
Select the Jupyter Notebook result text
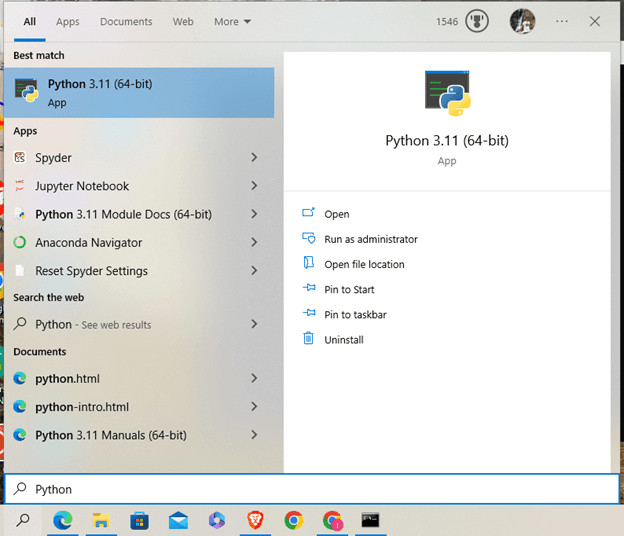tap(82, 186)
